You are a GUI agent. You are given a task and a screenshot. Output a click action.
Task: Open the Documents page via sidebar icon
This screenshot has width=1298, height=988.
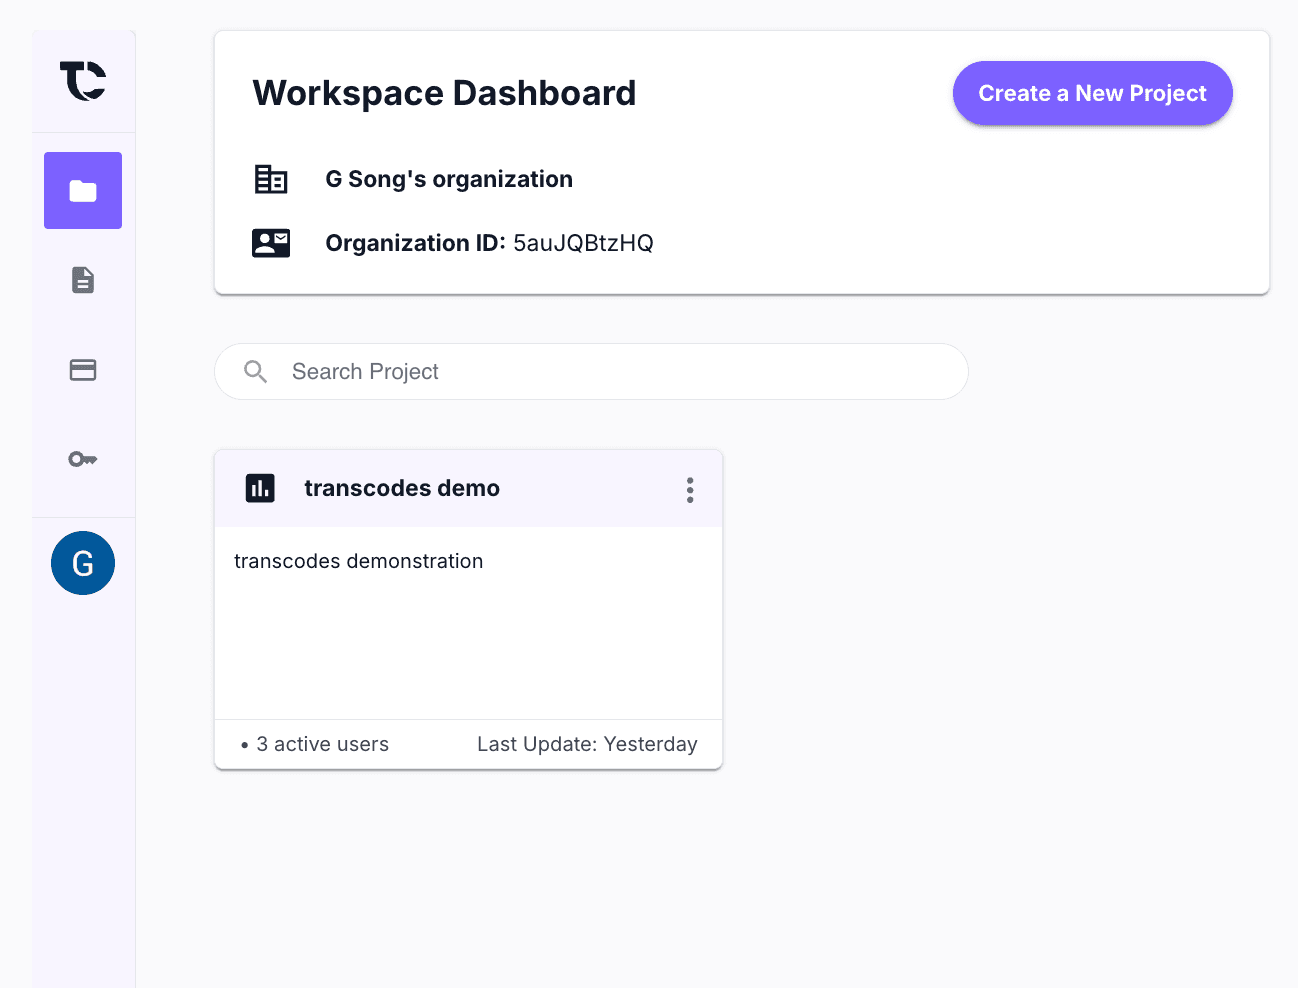83,281
